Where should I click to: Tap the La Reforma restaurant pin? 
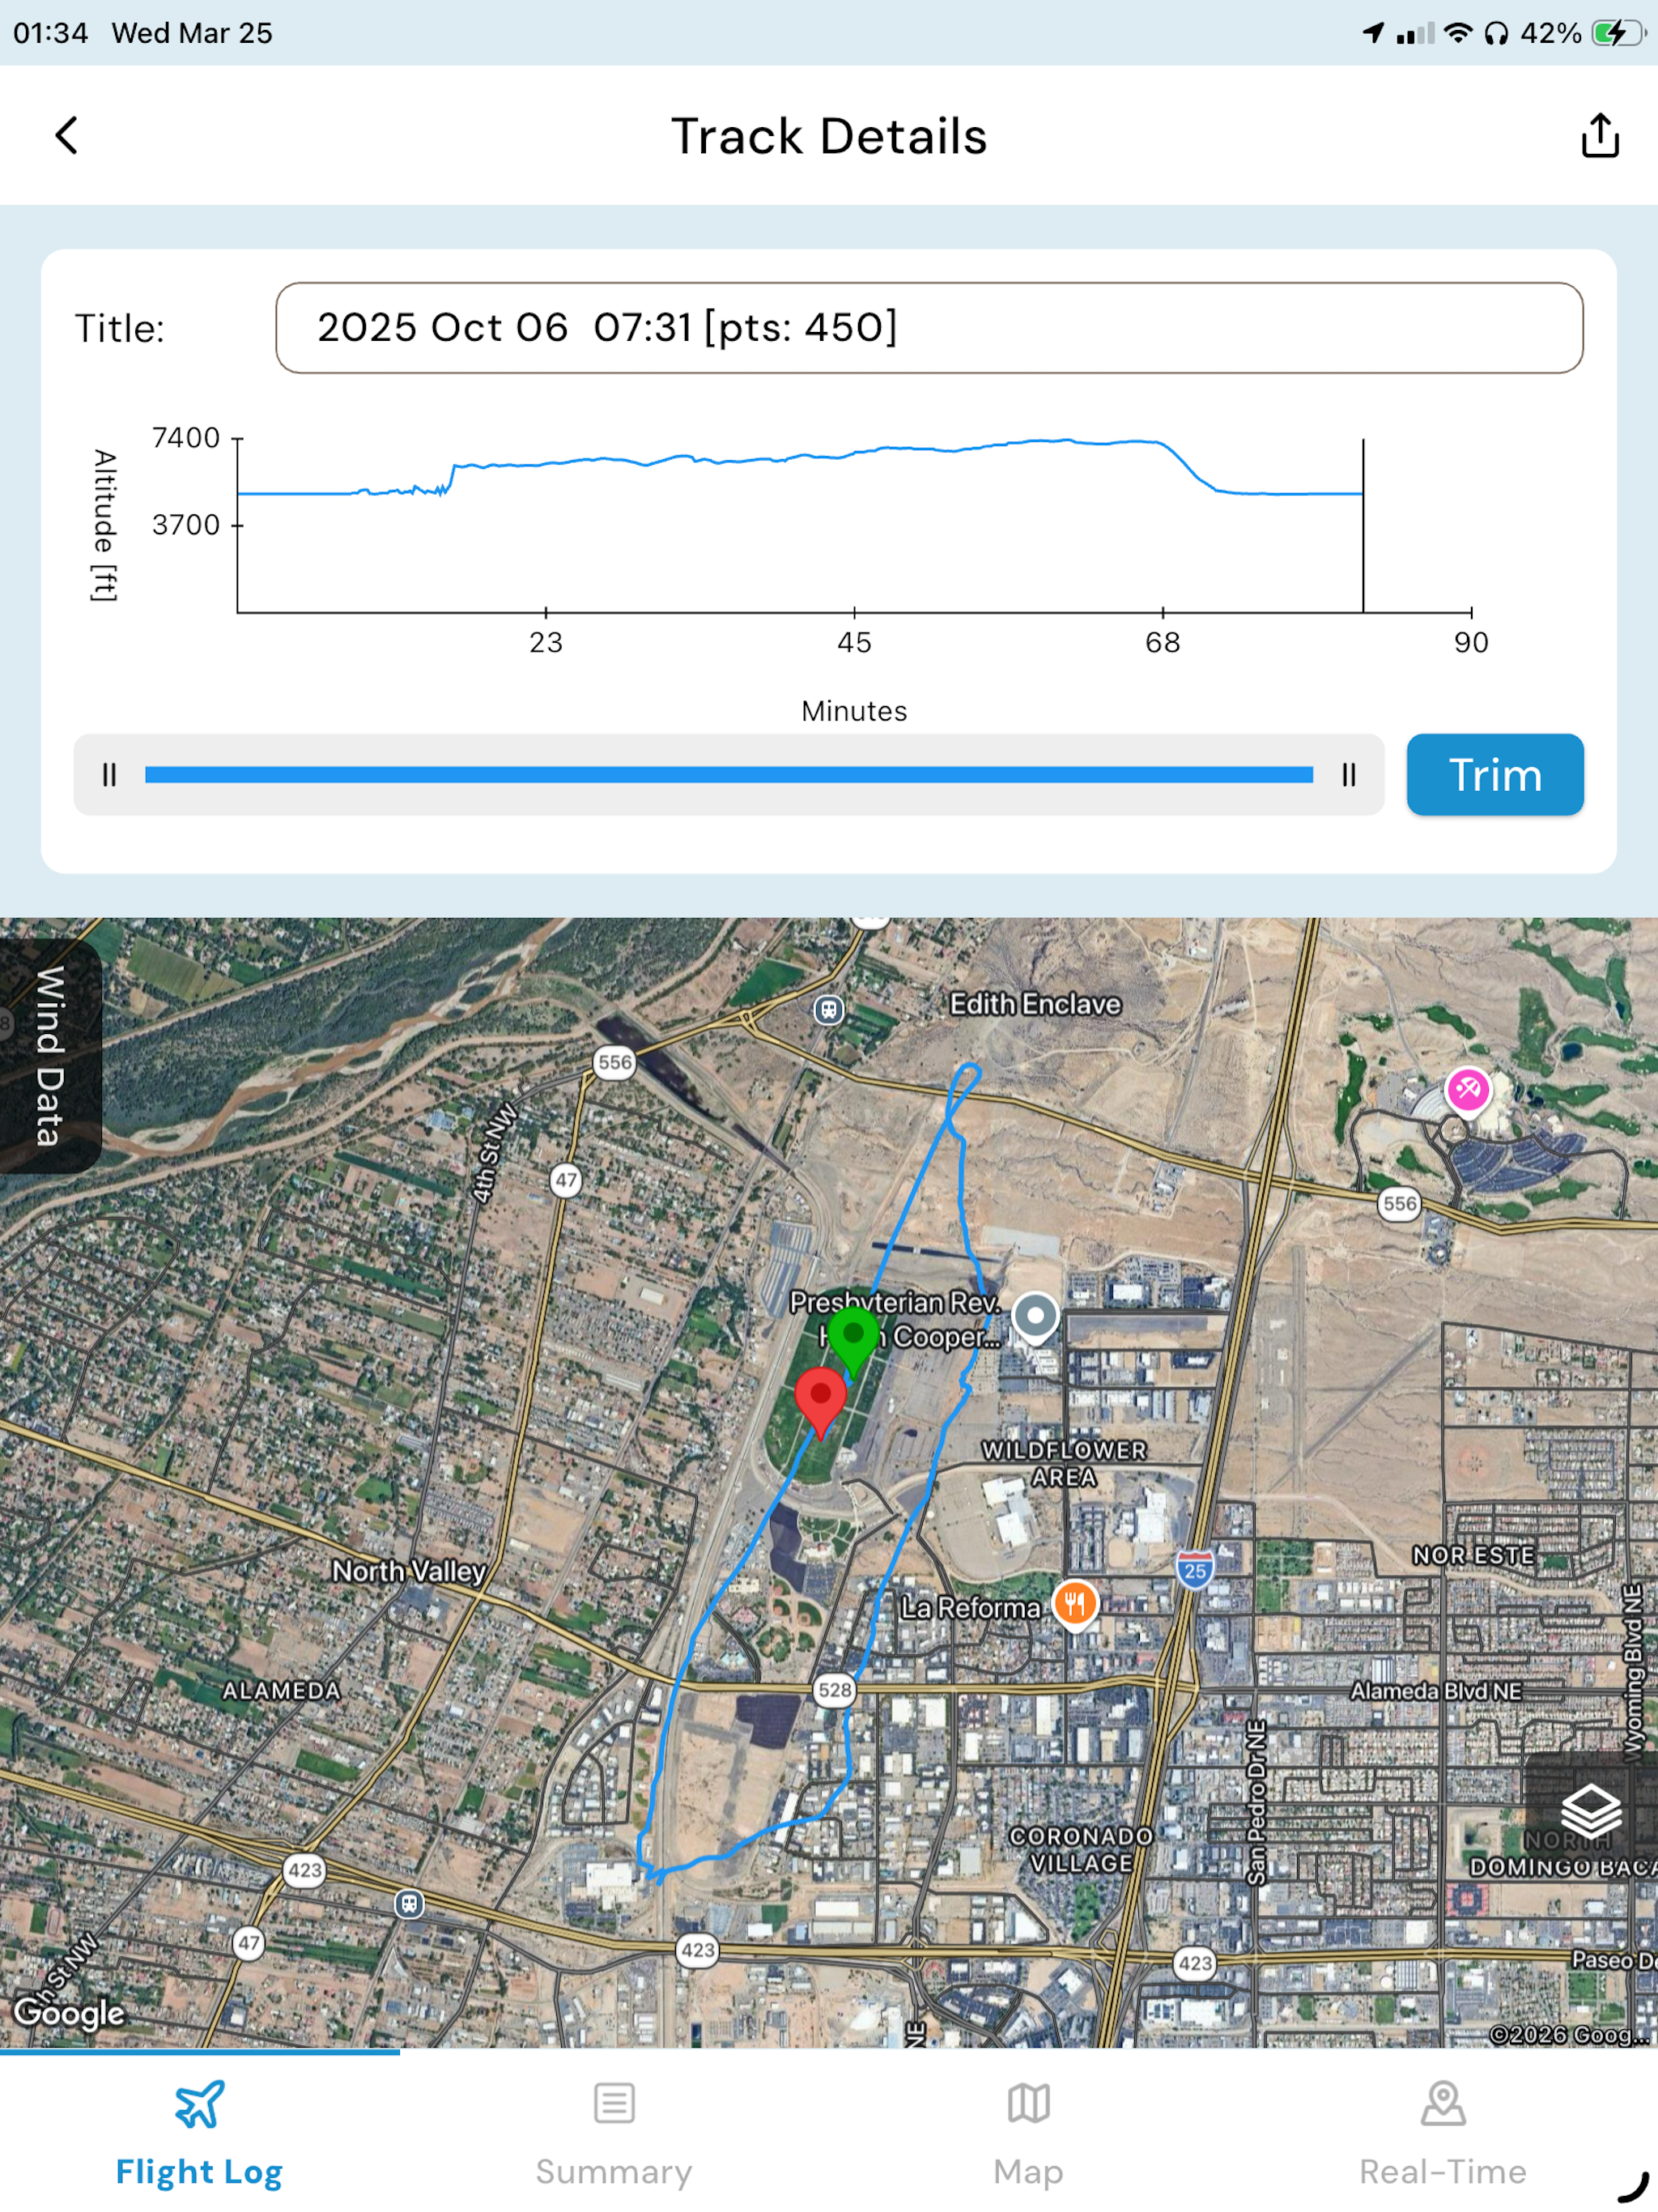click(1075, 1605)
